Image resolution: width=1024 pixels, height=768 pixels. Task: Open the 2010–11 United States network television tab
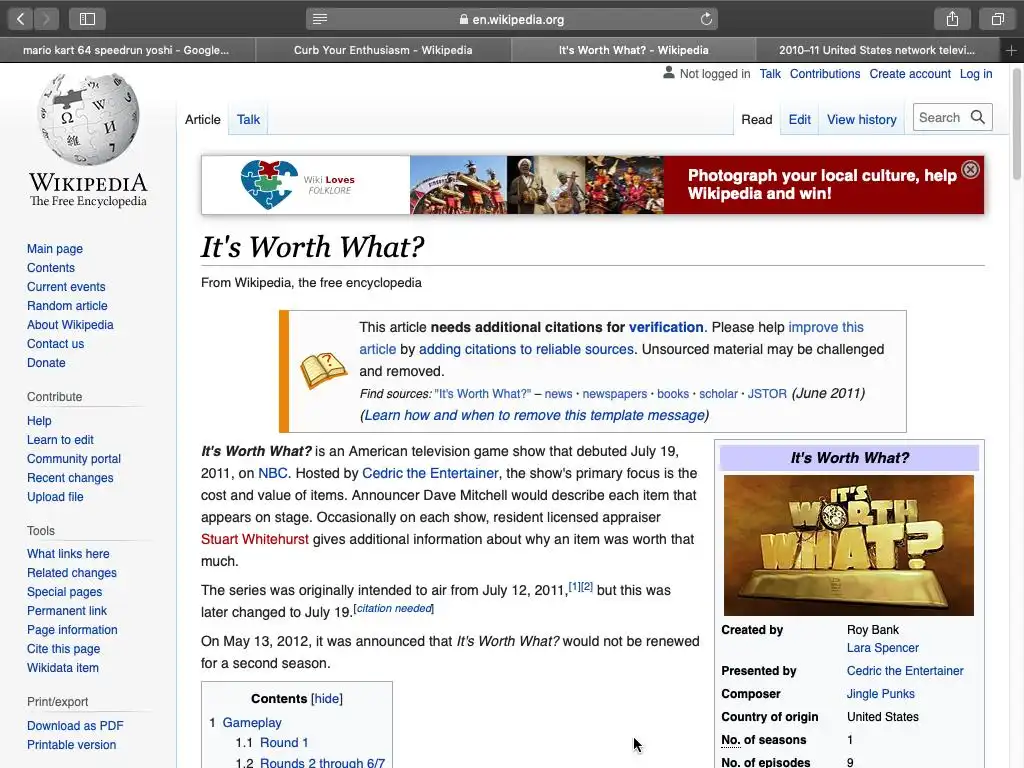[x=877, y=50]
